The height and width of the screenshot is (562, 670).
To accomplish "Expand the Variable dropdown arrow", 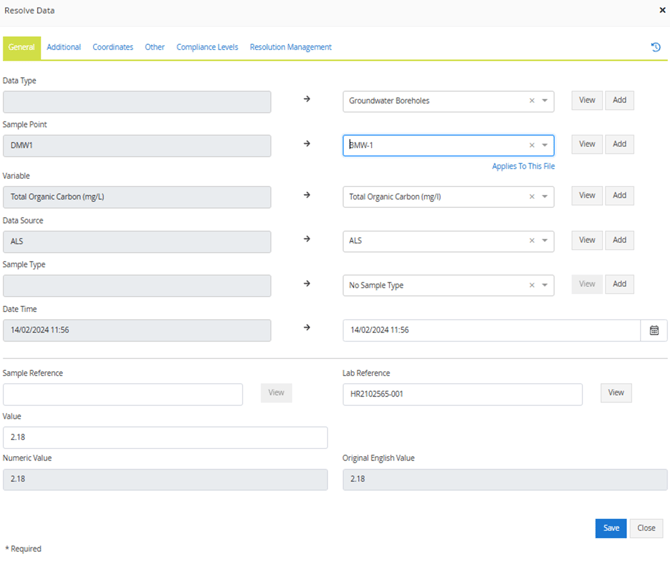I will tap(545, 197).
